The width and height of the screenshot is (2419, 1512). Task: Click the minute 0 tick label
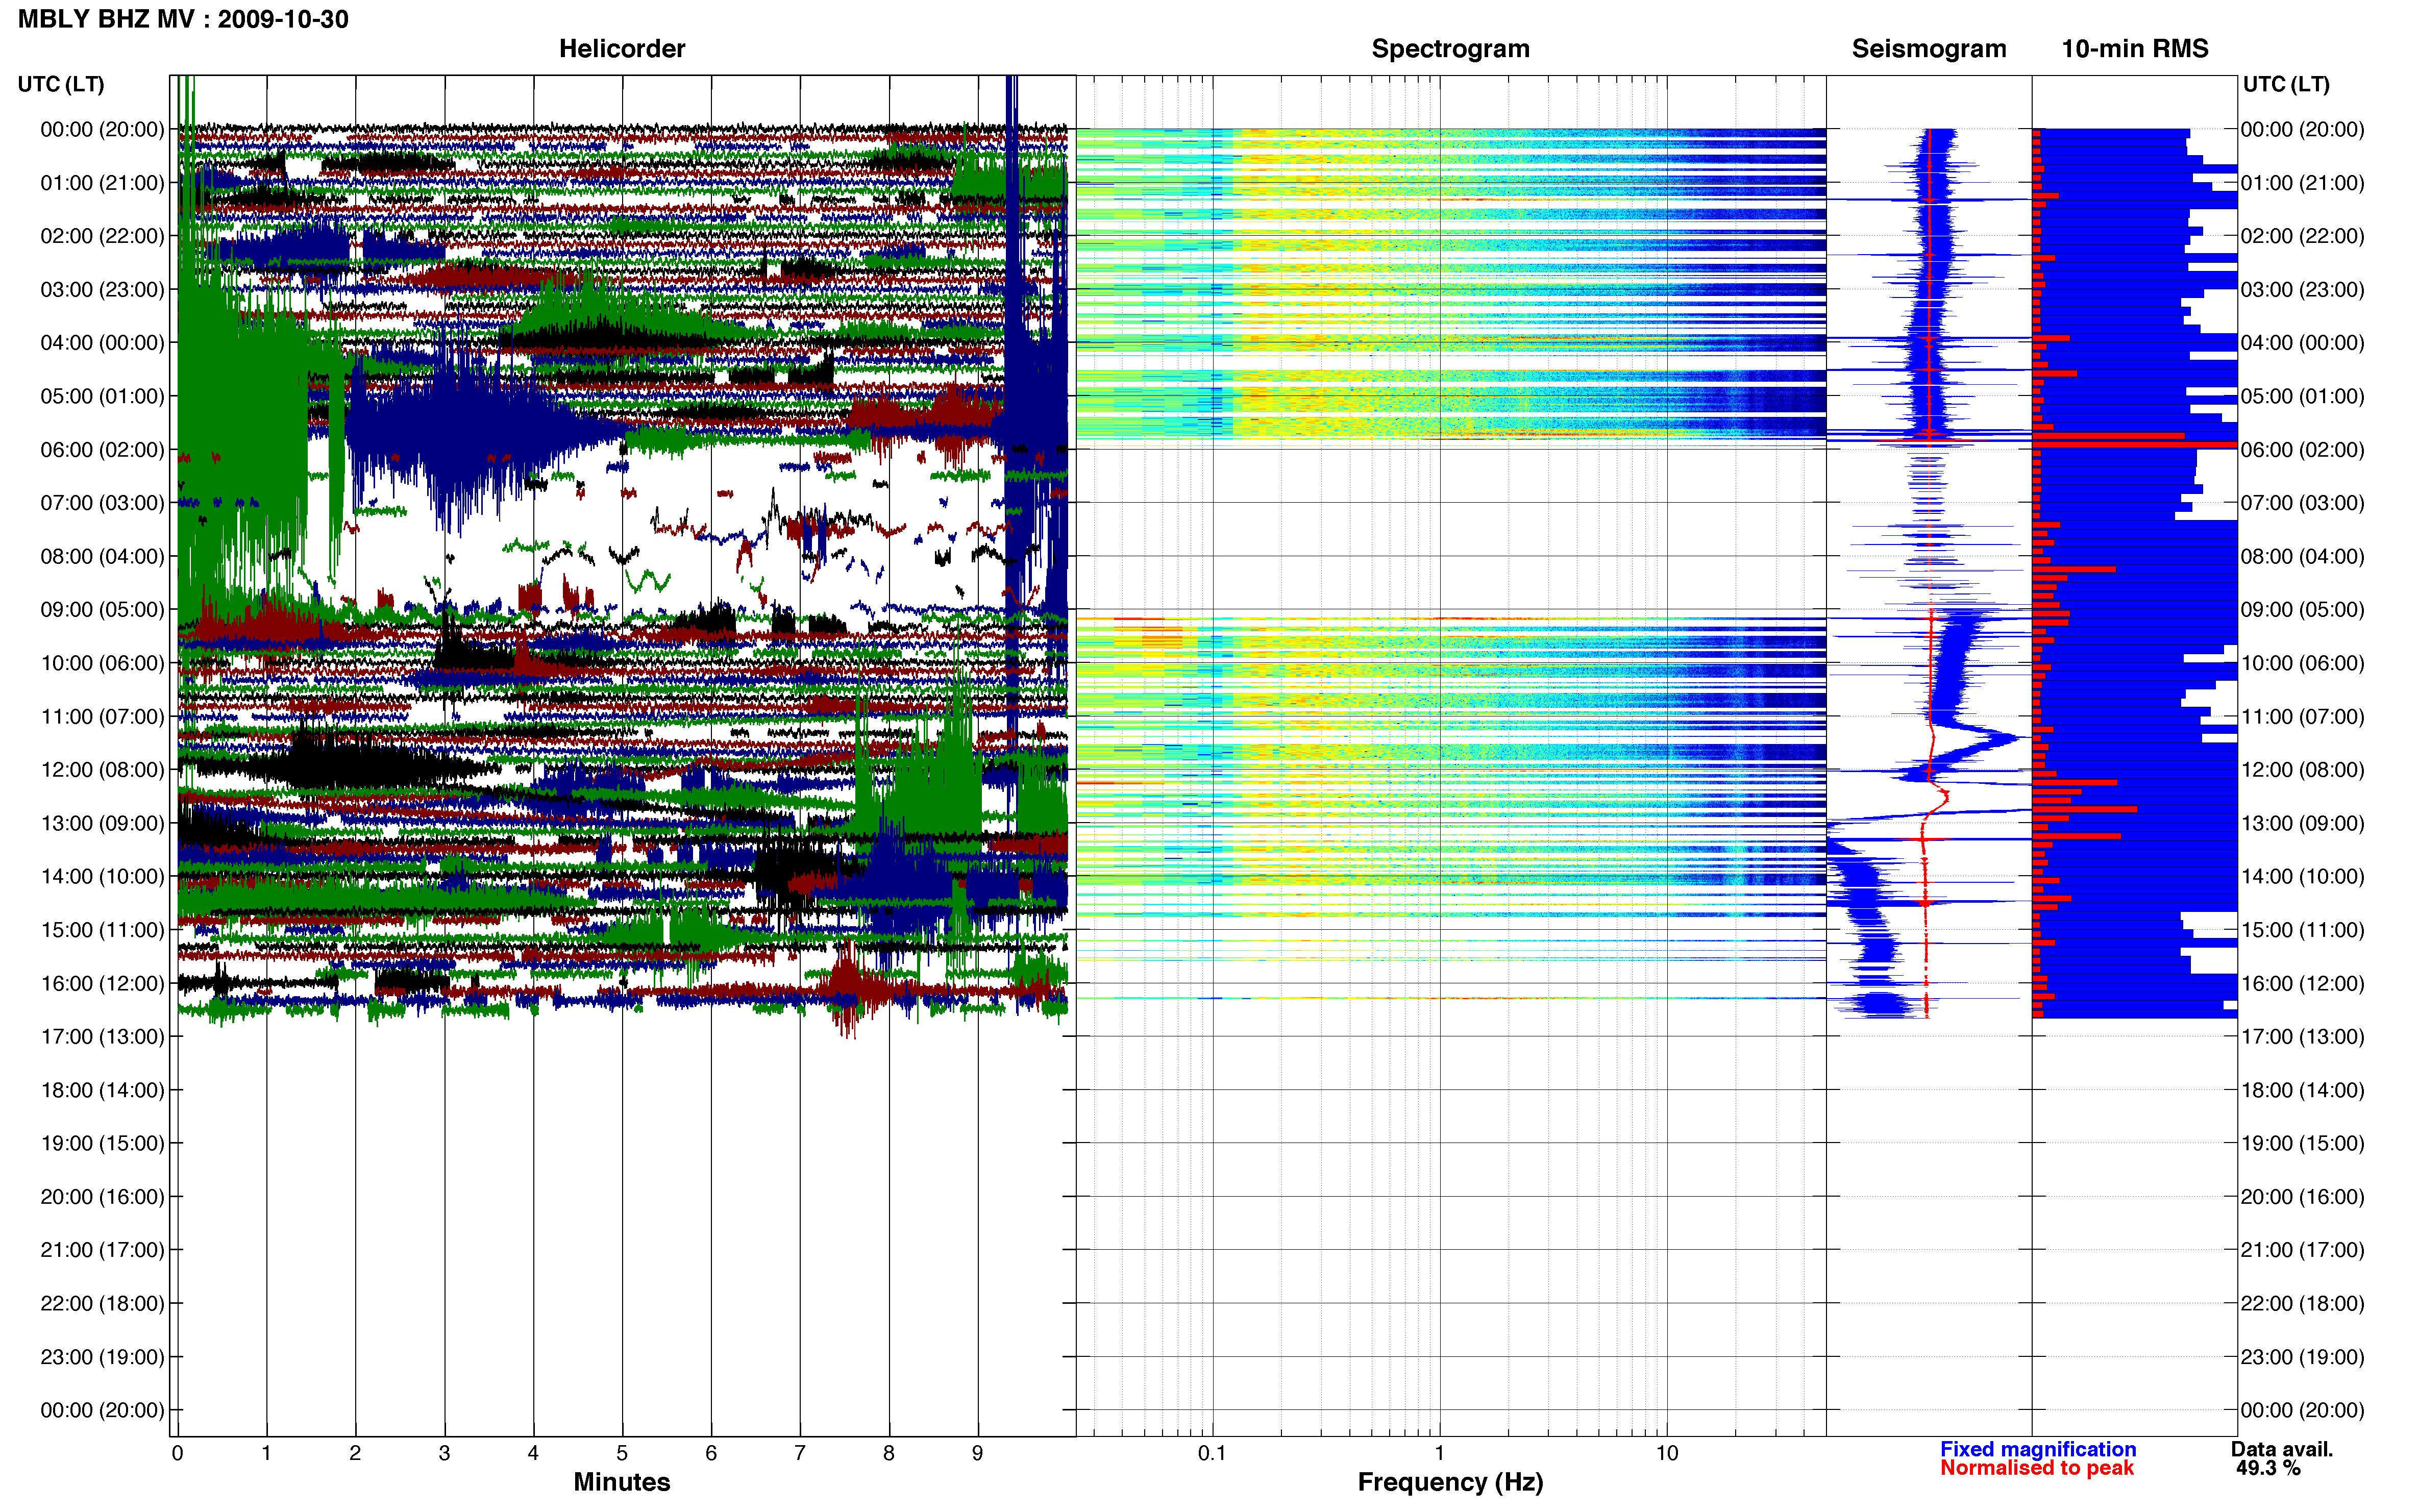point(178,1453)
